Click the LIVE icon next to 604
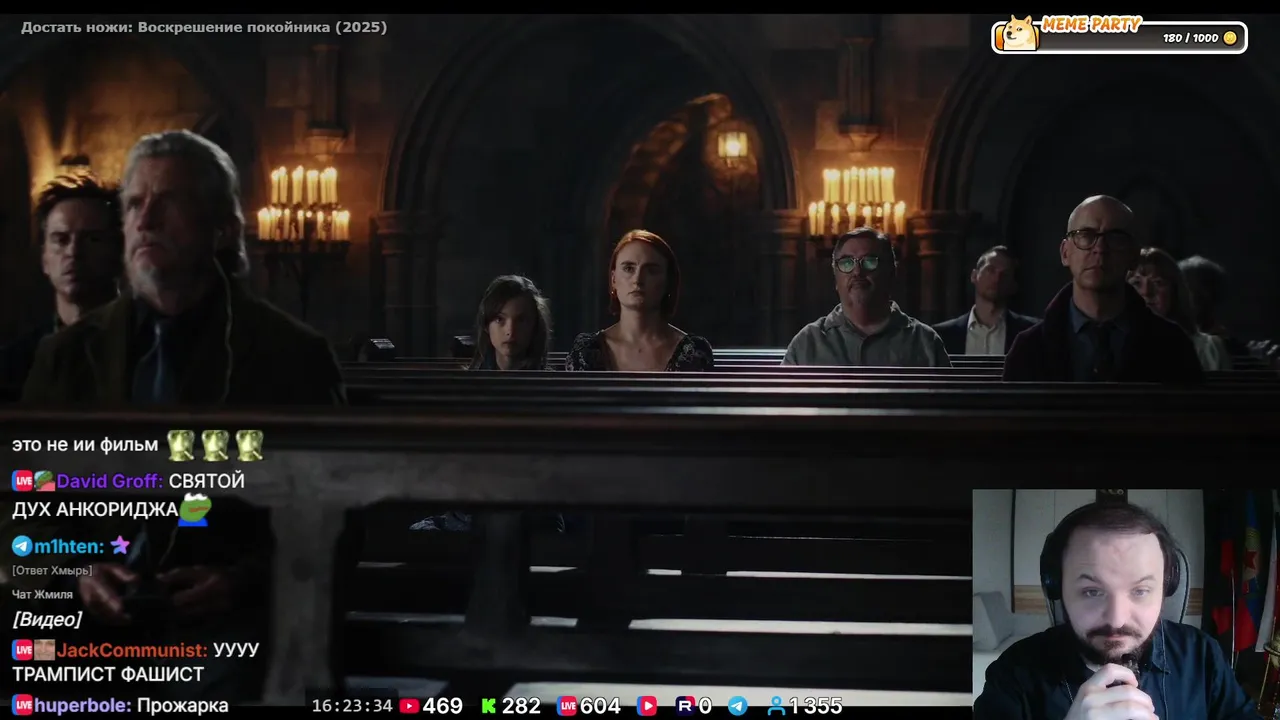Image resolution: width=1280 pixels, height=720 pixels. coord(568,706)
